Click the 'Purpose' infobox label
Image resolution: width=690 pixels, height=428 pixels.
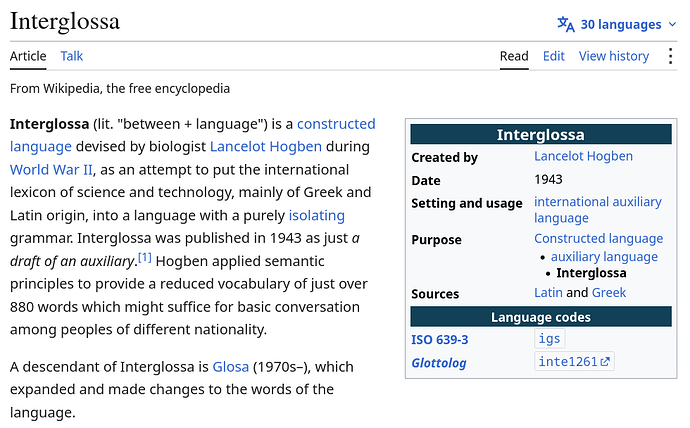pyautogui.click(x=437, y=240)
